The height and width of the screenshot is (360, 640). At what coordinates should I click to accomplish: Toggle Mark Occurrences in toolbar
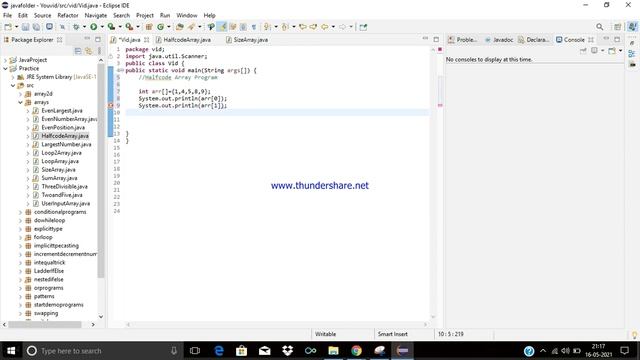point(222,27)
